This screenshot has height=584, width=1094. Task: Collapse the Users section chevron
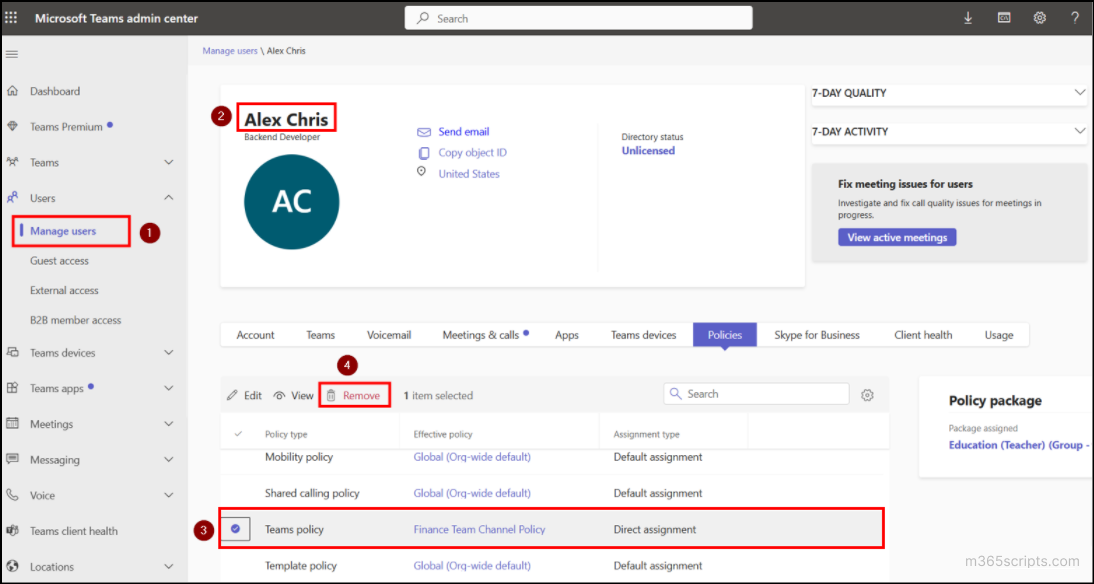click(168, 198)
